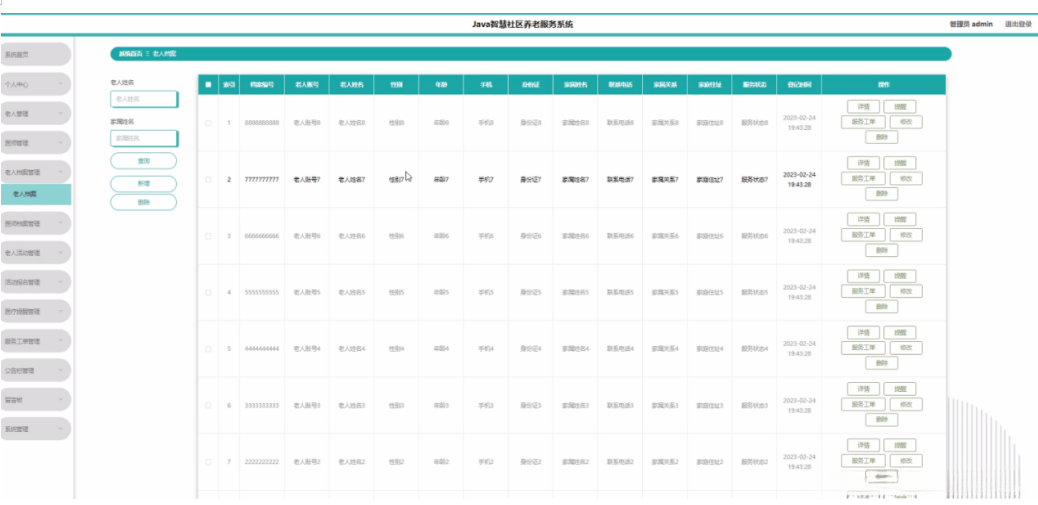Open 详情 for row 6666666666

863,219
